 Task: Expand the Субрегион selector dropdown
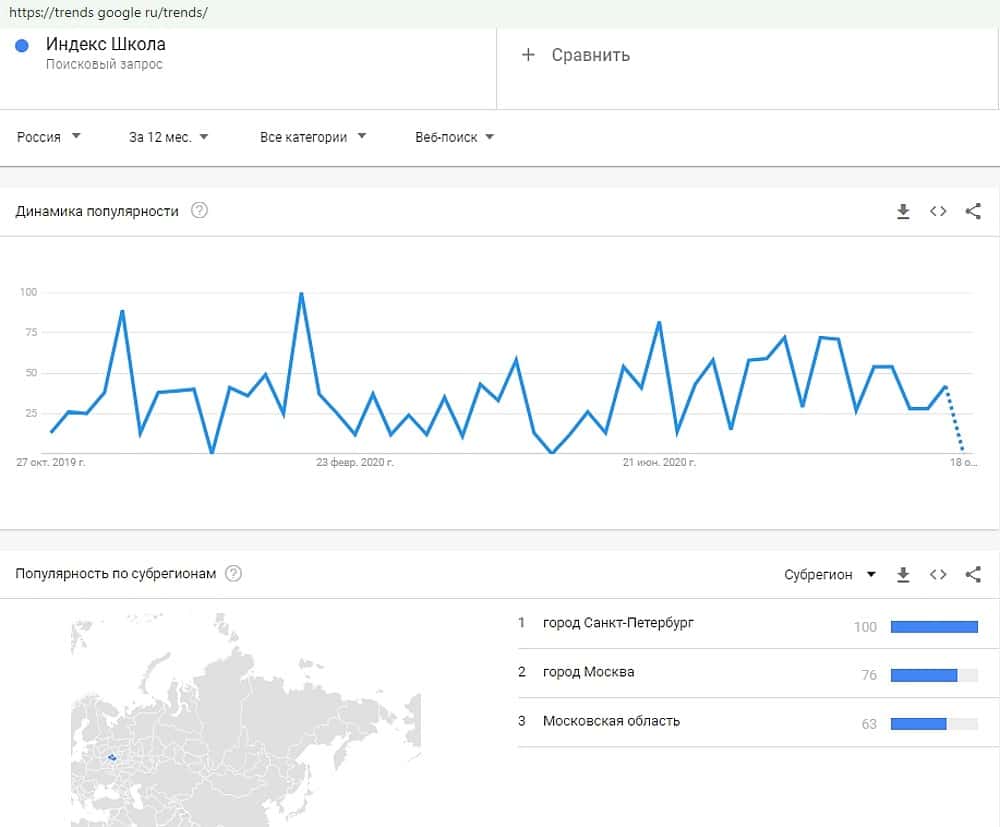pyautogui.click(x=829, y=574)
